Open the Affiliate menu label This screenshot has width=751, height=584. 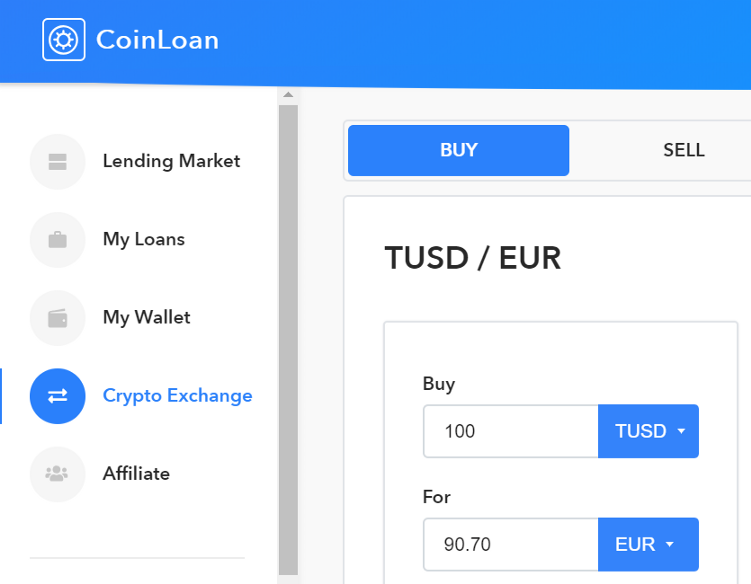pos(137,474)
